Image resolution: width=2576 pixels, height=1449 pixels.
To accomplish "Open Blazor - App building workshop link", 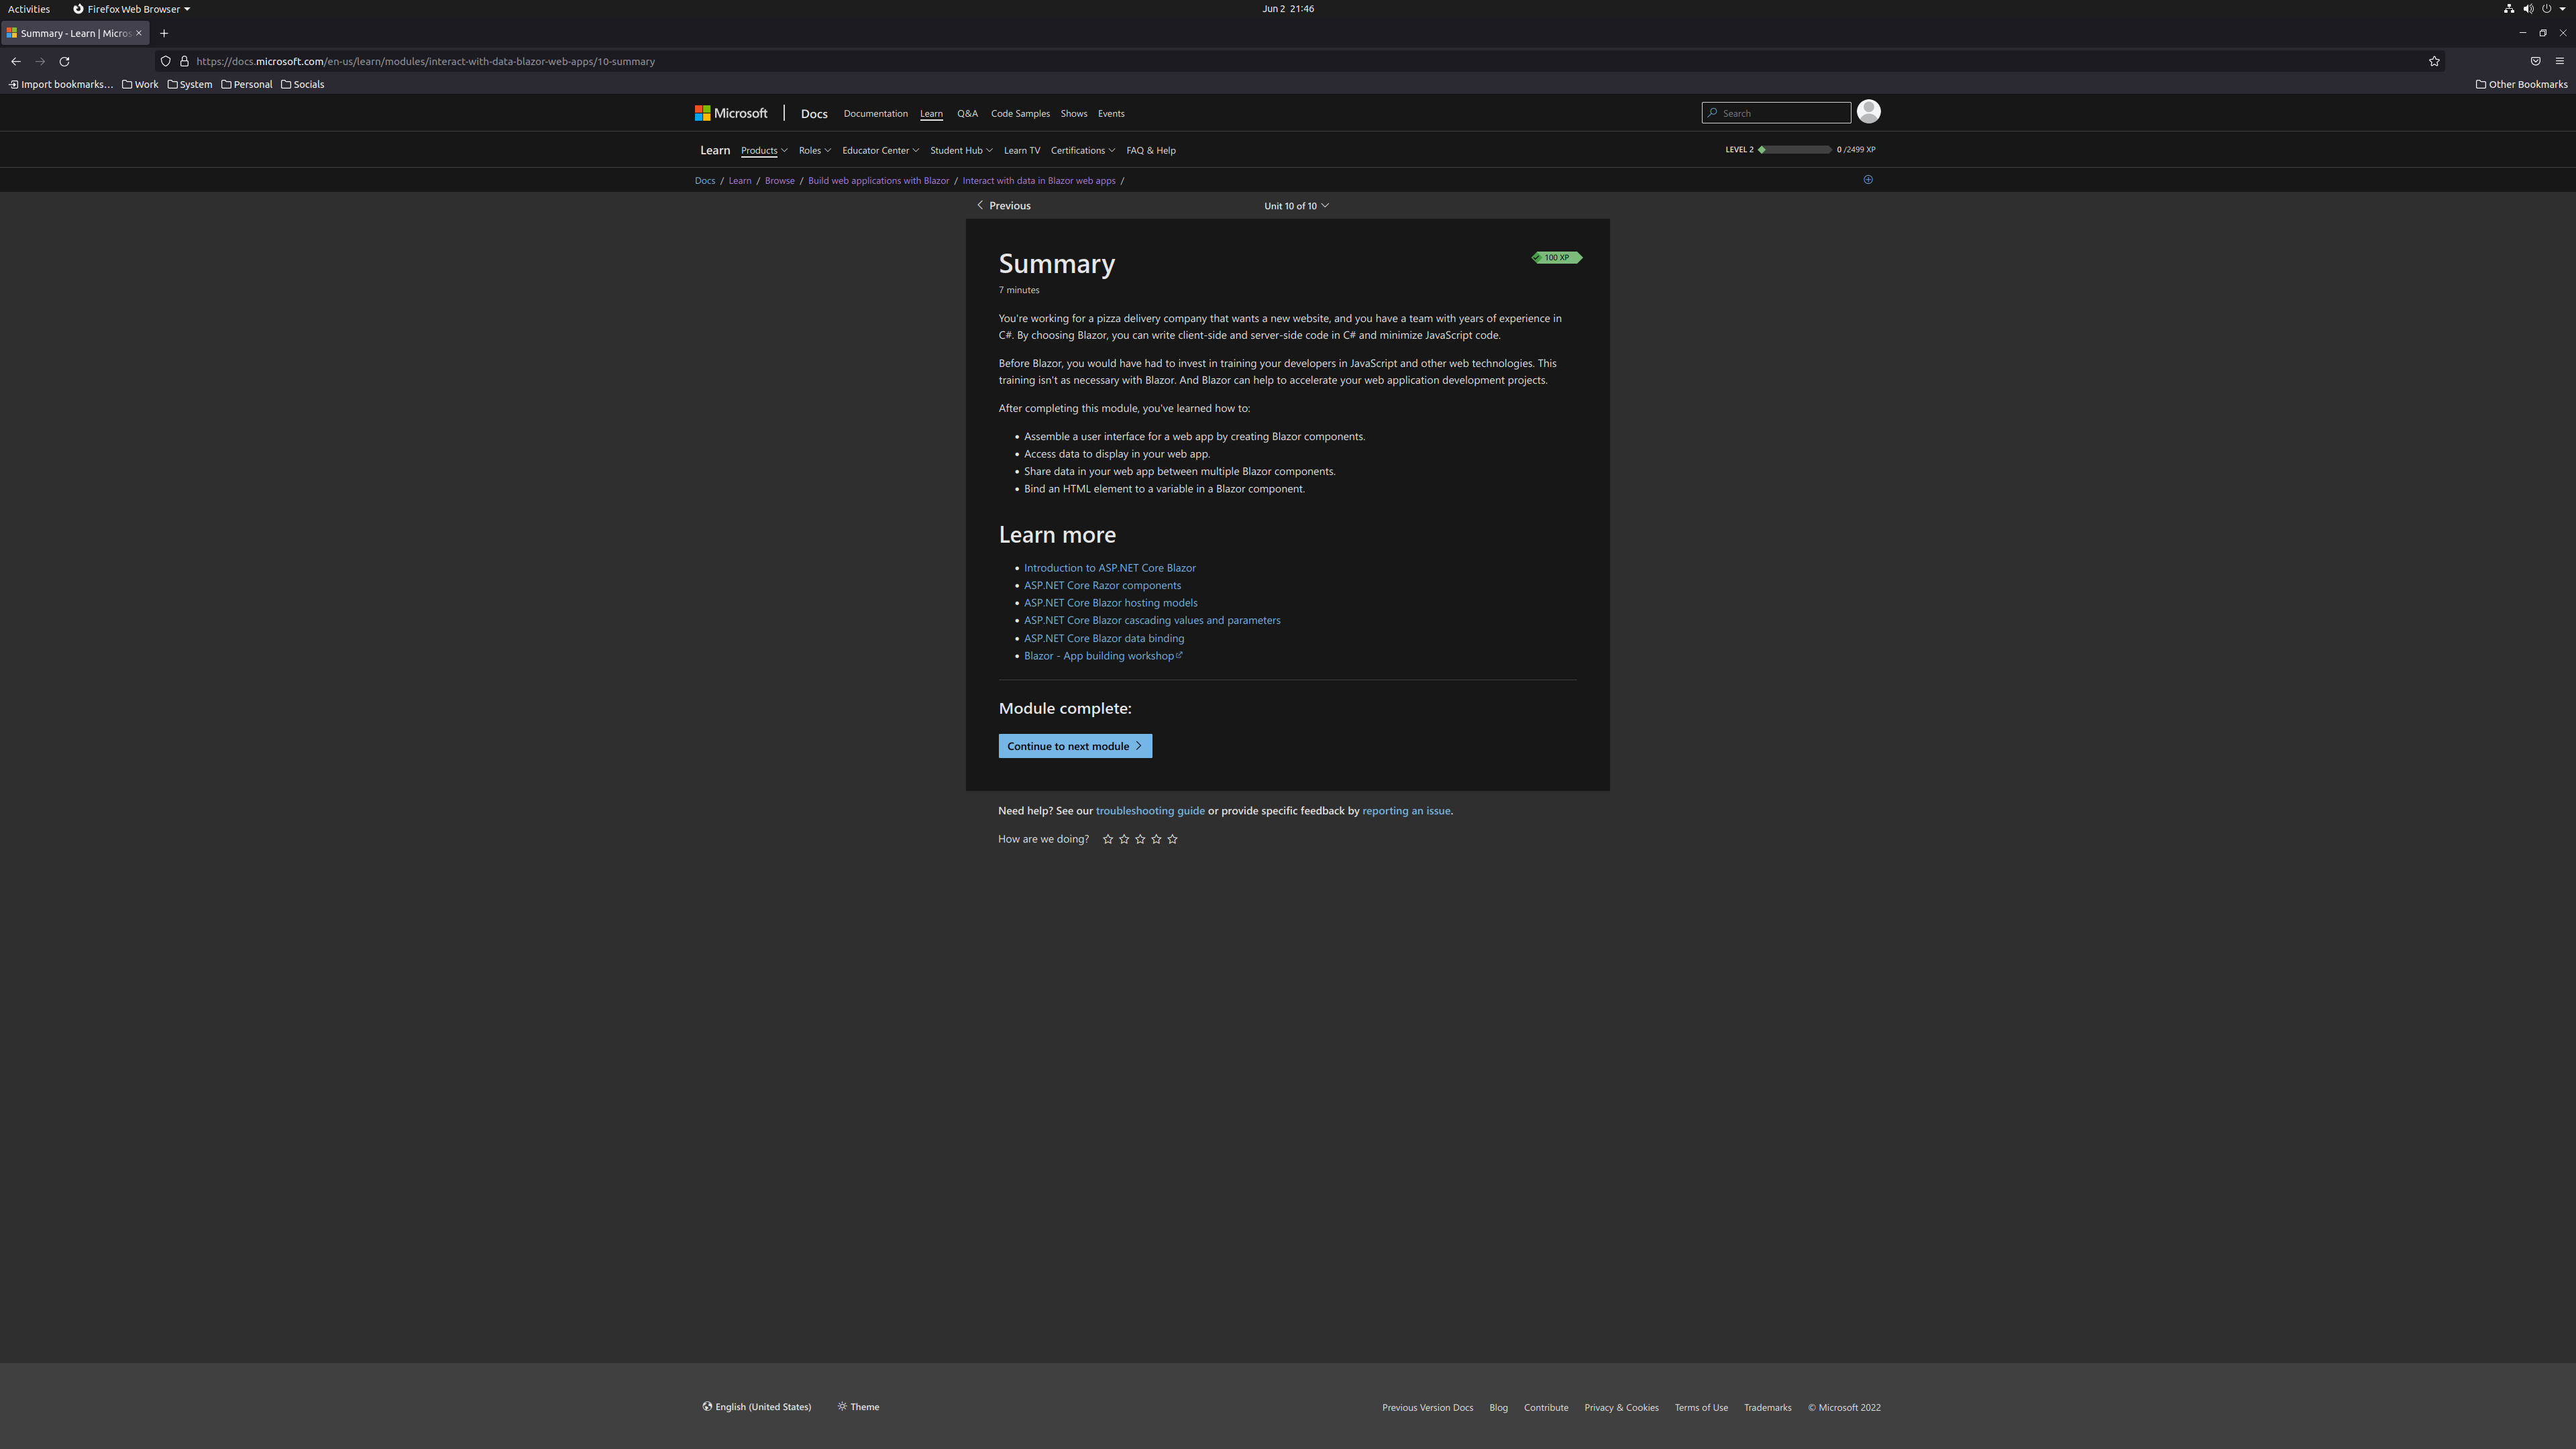I will [1103, 656].
